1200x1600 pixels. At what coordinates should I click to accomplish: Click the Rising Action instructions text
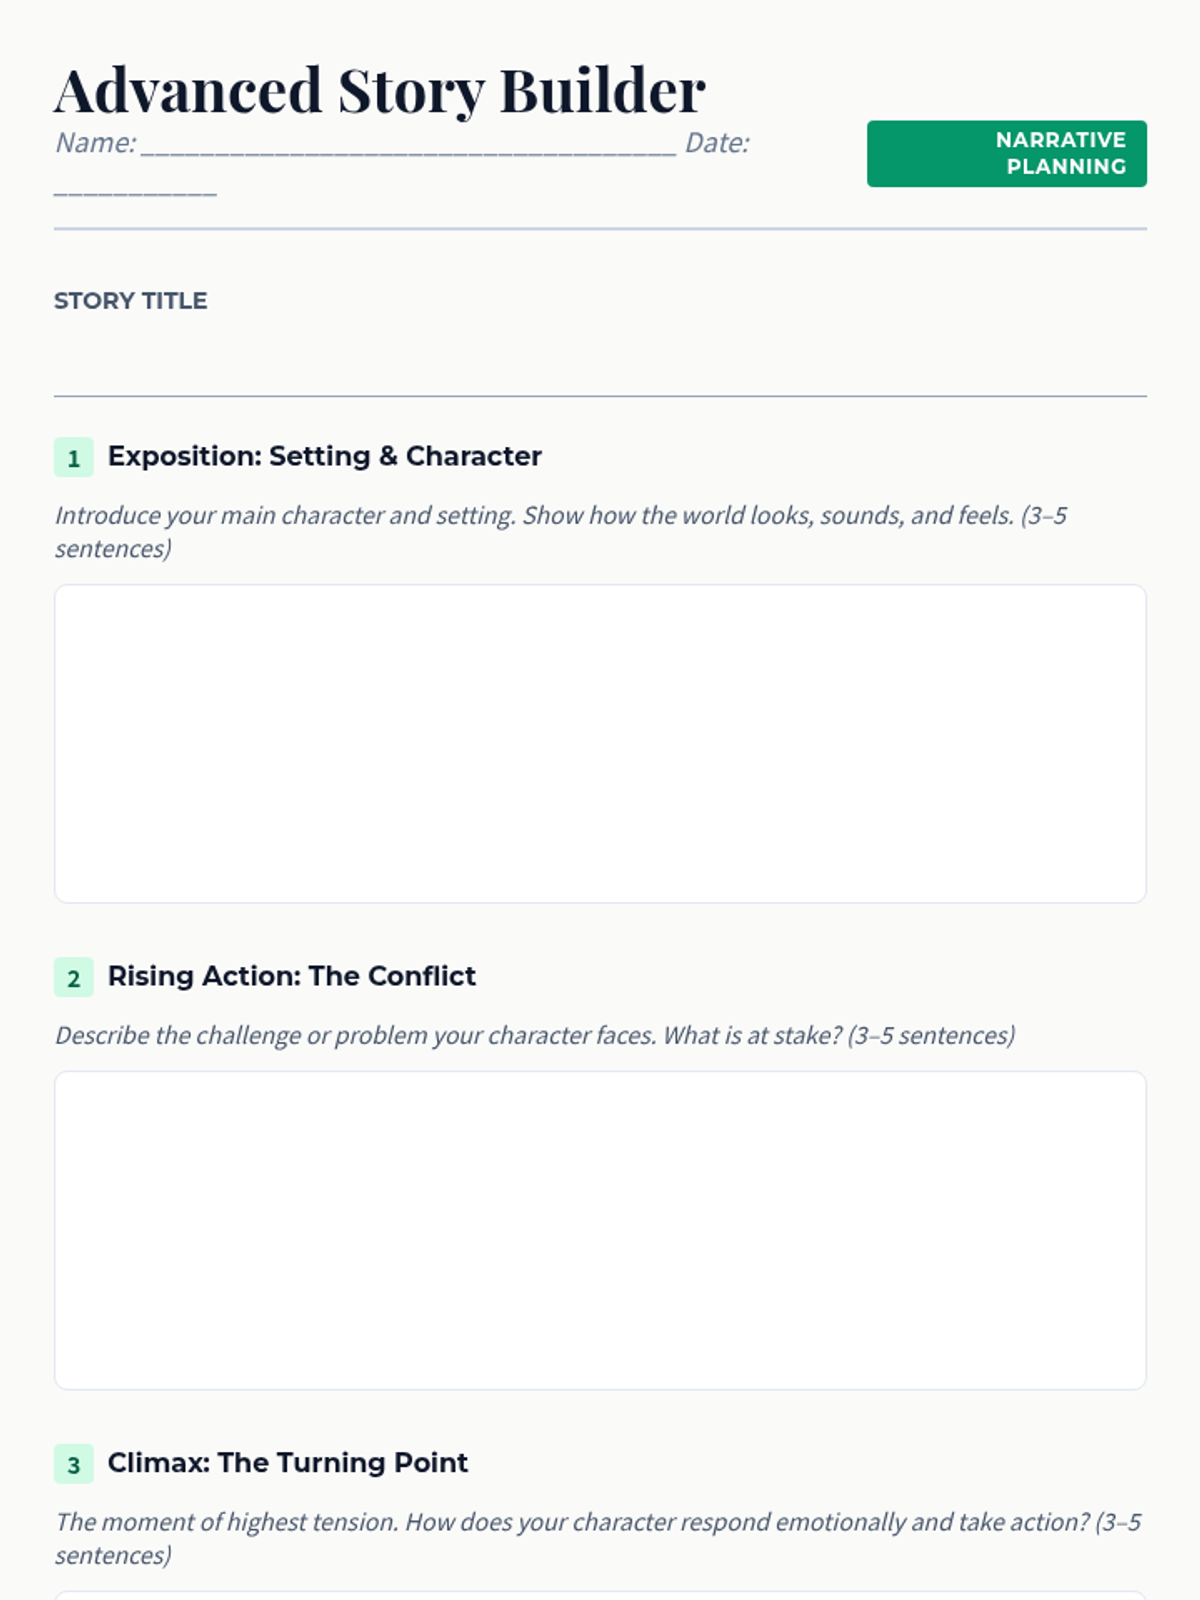click(x=535, y=1035)
